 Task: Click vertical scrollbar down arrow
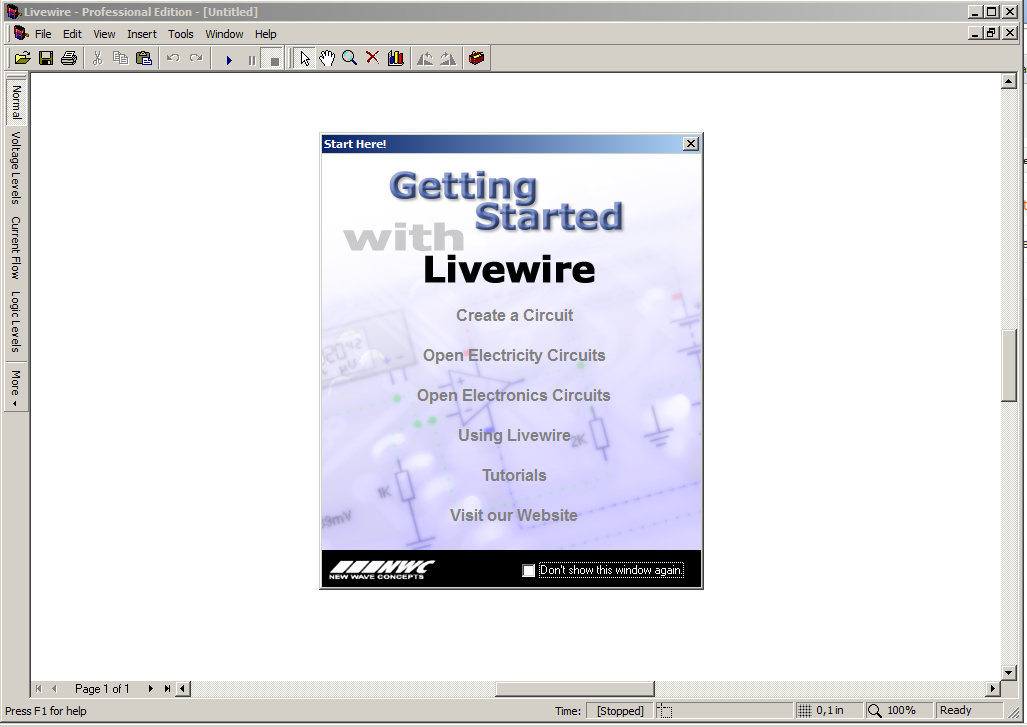[1009, 673]
